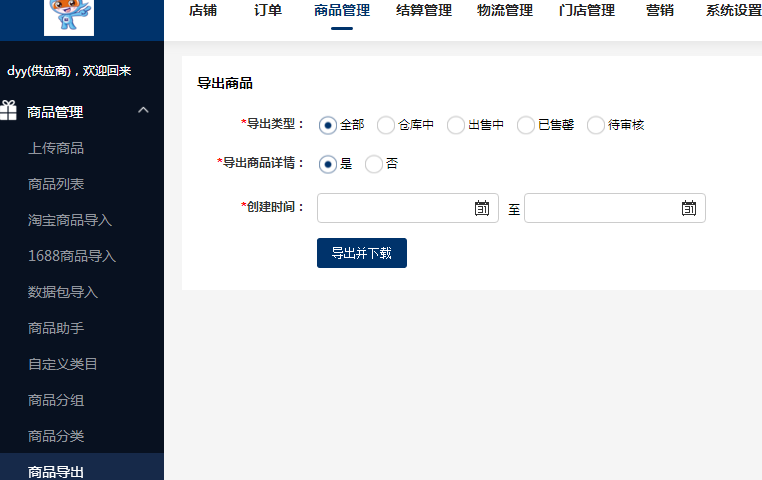Click the start creation time field
The height and width of the screenshot is (480, 762).
point(394,208)
